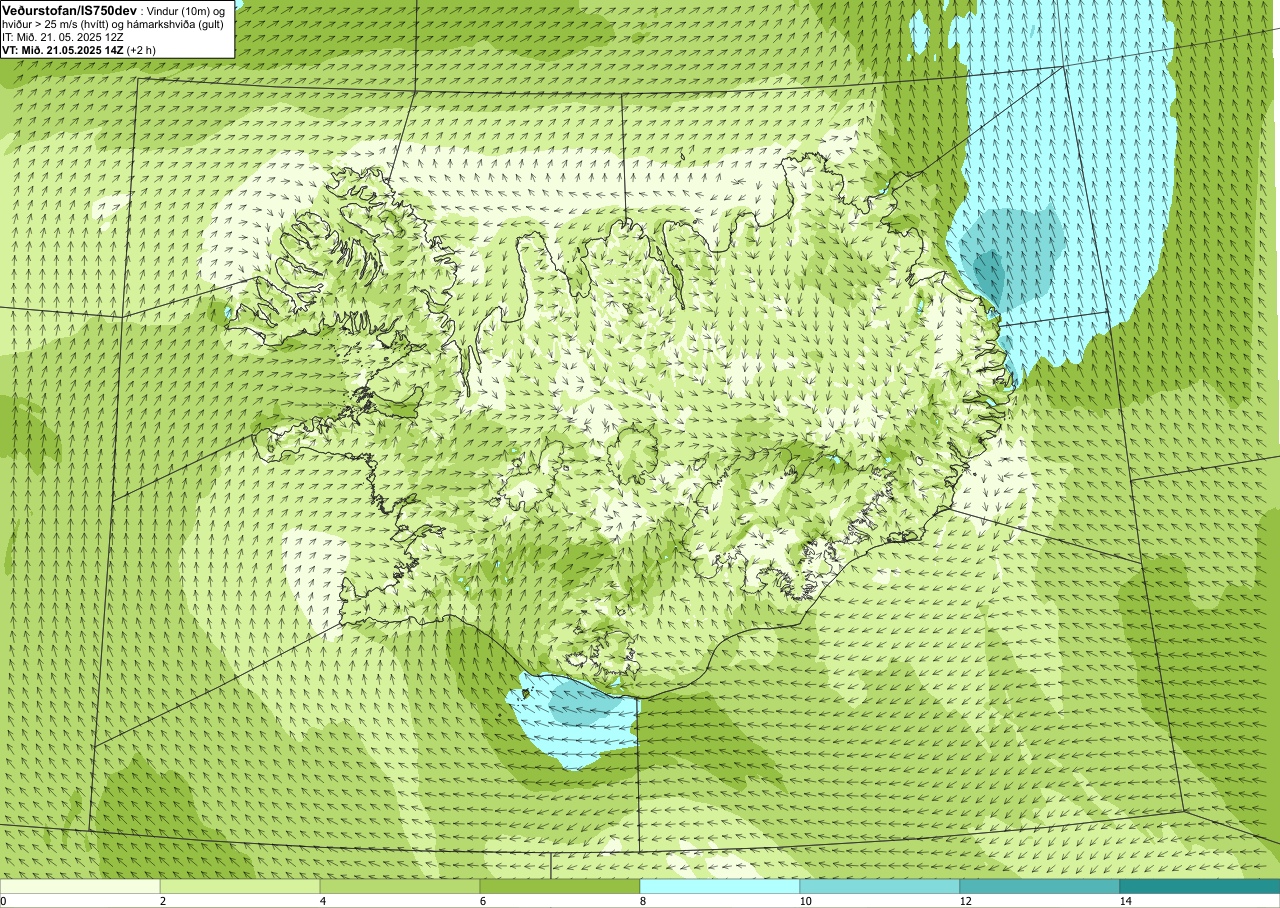Screen dimensions: 1280x908
Task: Select the 8–10 light cyan legend segment
Action: point(720,886)
